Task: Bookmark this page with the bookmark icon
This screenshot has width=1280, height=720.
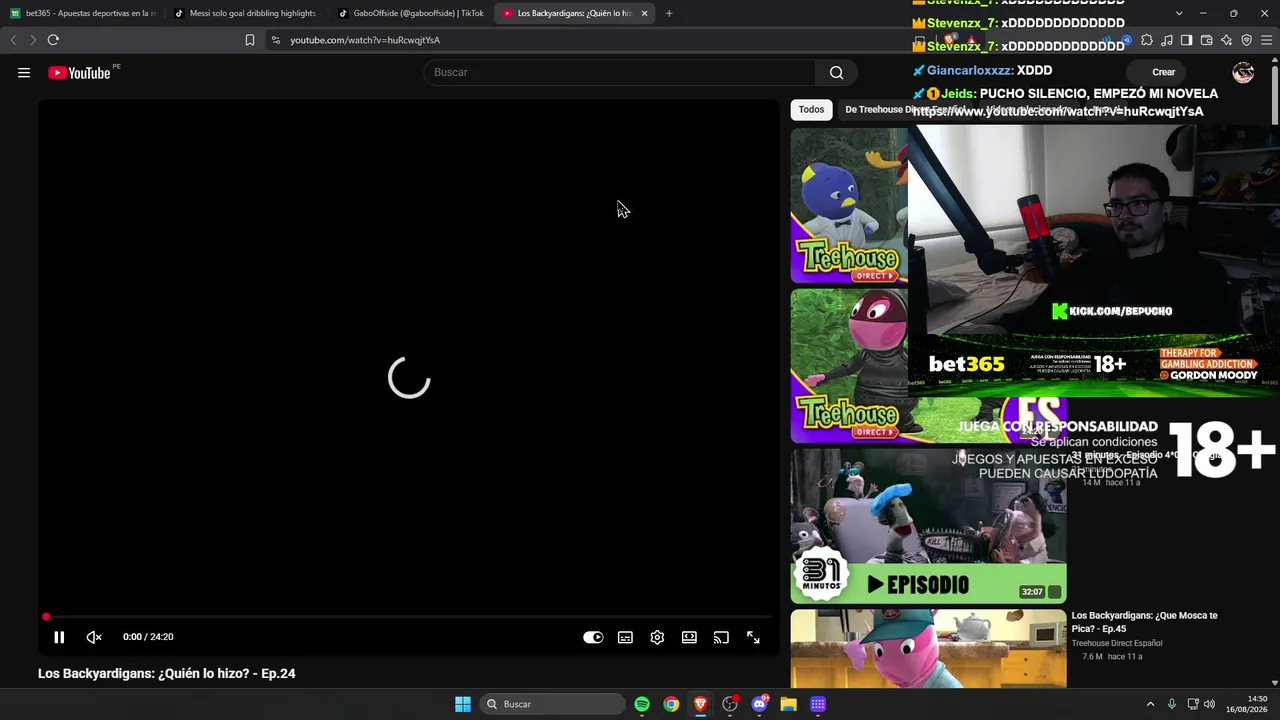Action: (x=250, y=40)
